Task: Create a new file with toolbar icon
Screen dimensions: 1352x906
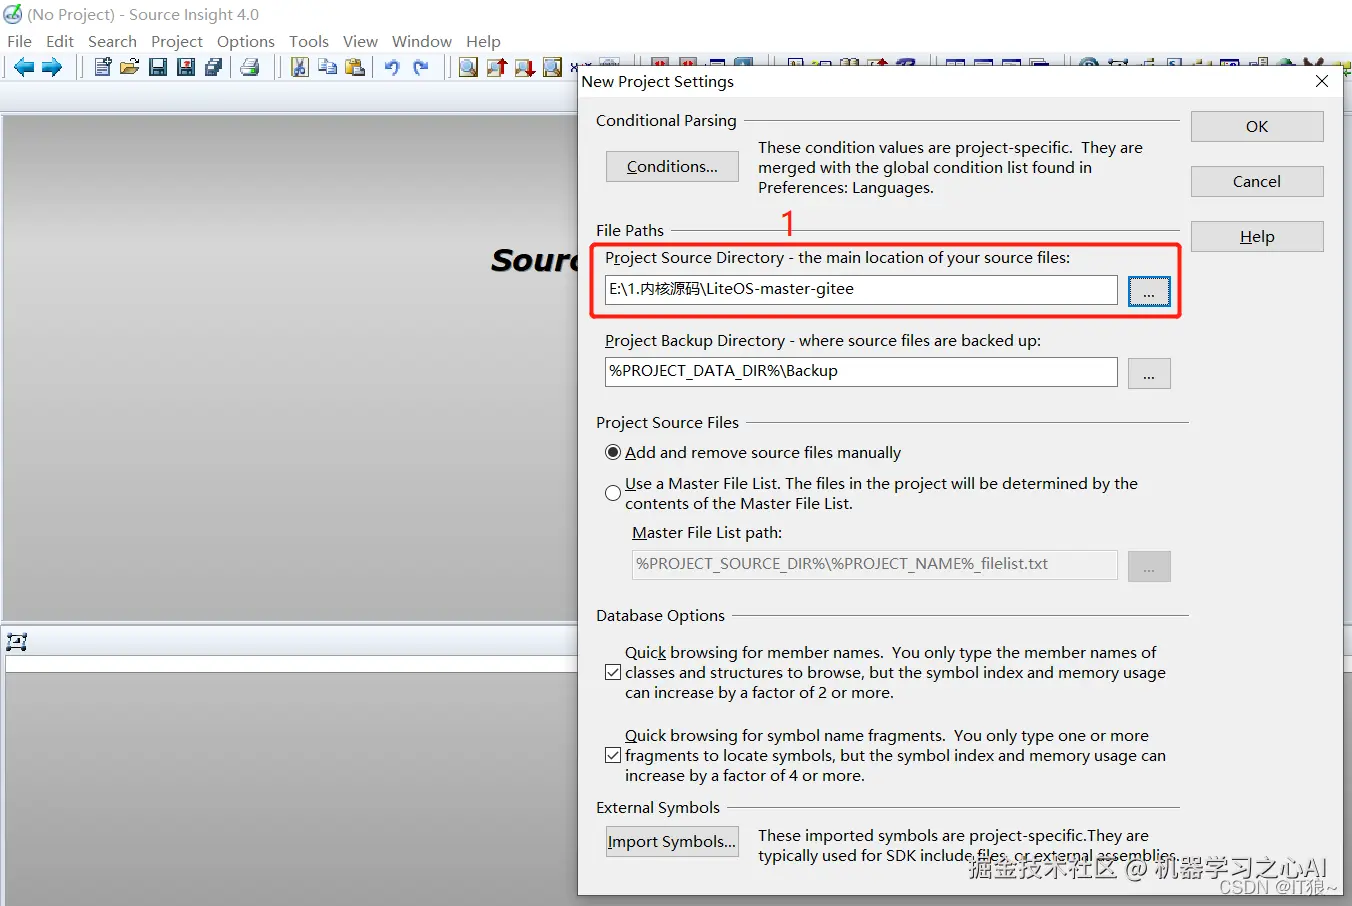Action: [x=102, y=67]
